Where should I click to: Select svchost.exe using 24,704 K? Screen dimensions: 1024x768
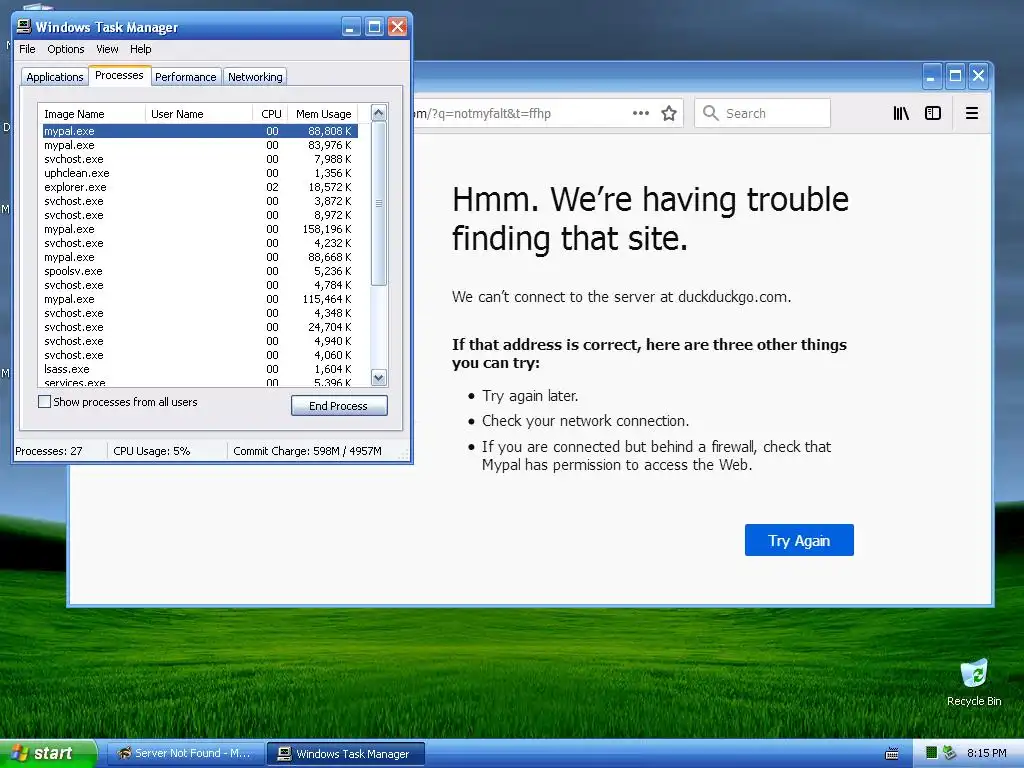[200, 327]
